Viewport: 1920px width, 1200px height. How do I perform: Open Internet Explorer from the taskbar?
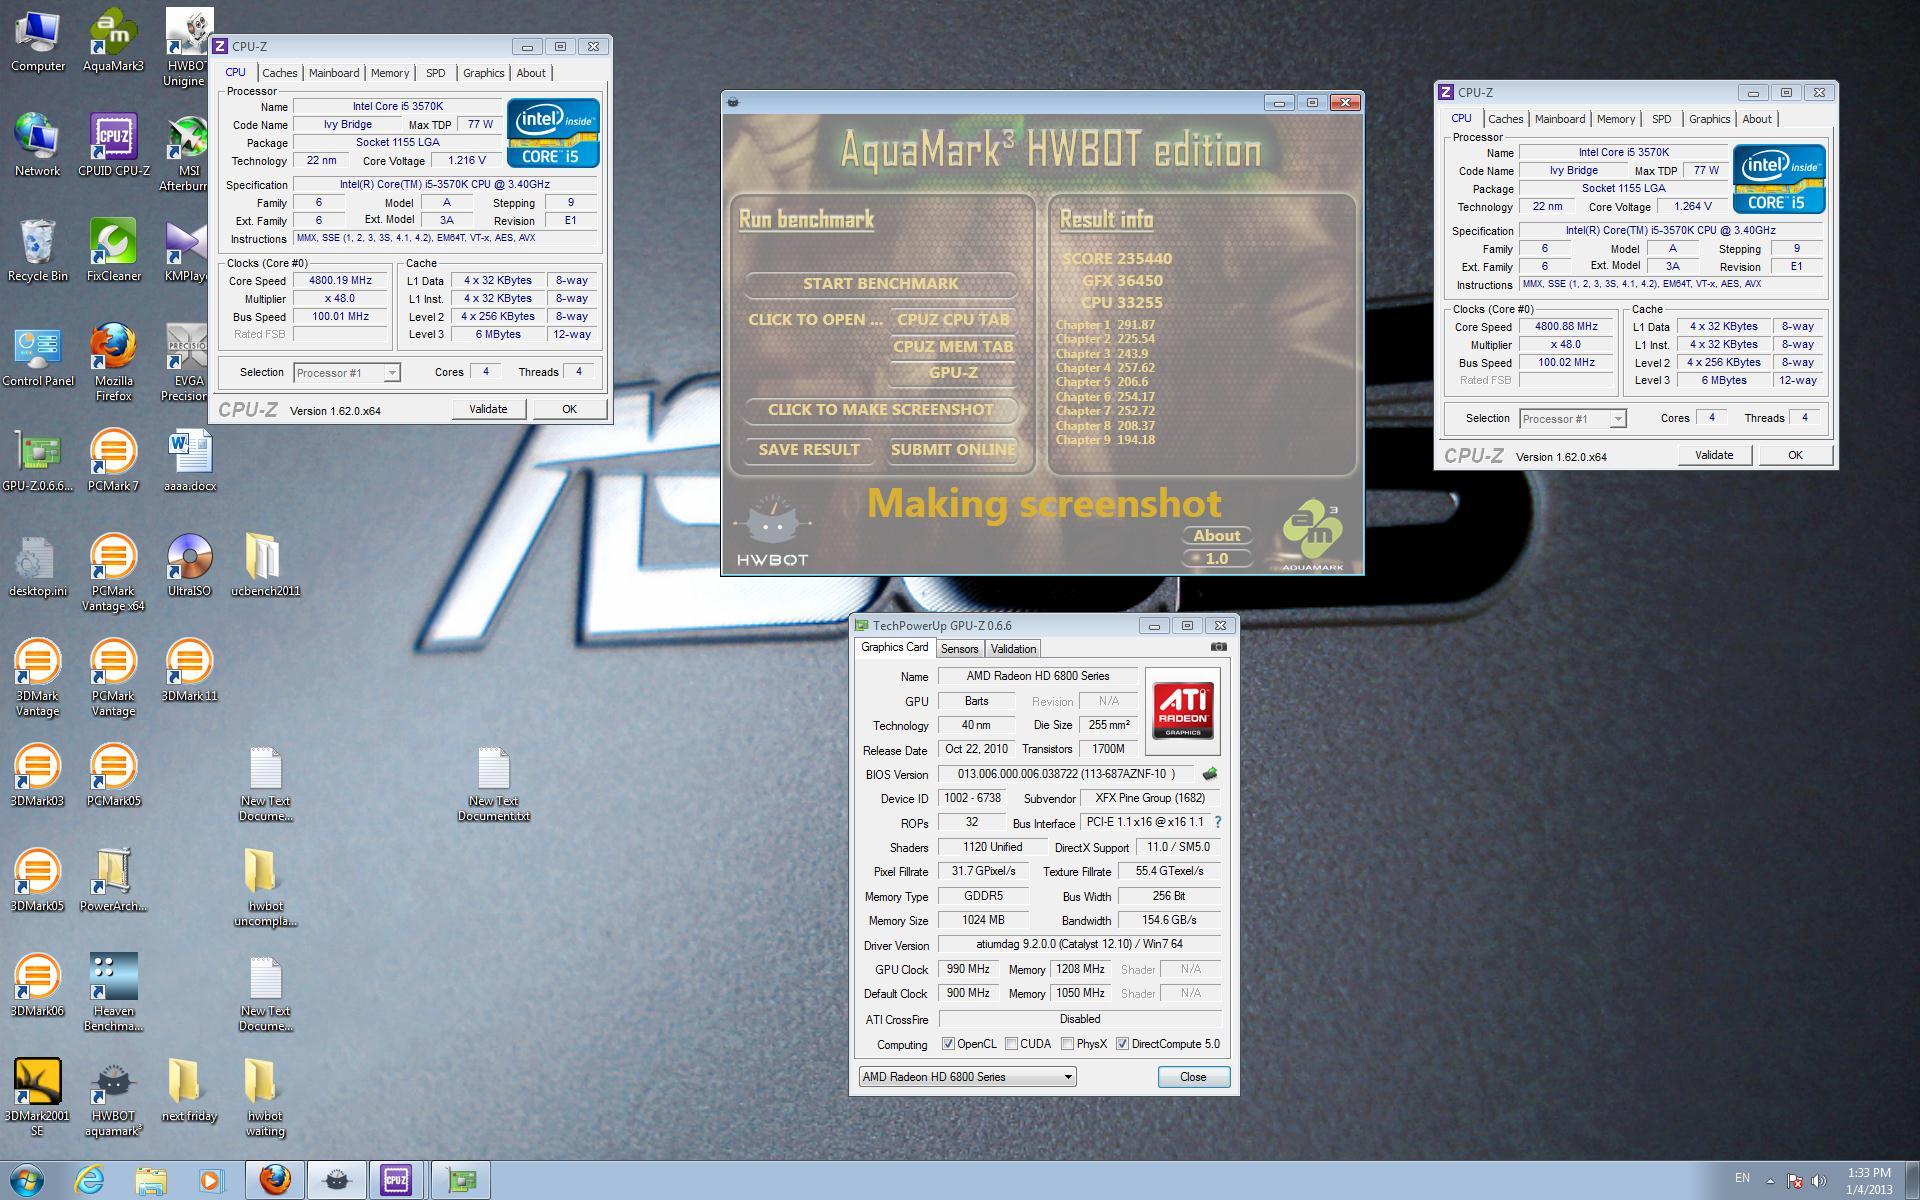point(90,1180)
